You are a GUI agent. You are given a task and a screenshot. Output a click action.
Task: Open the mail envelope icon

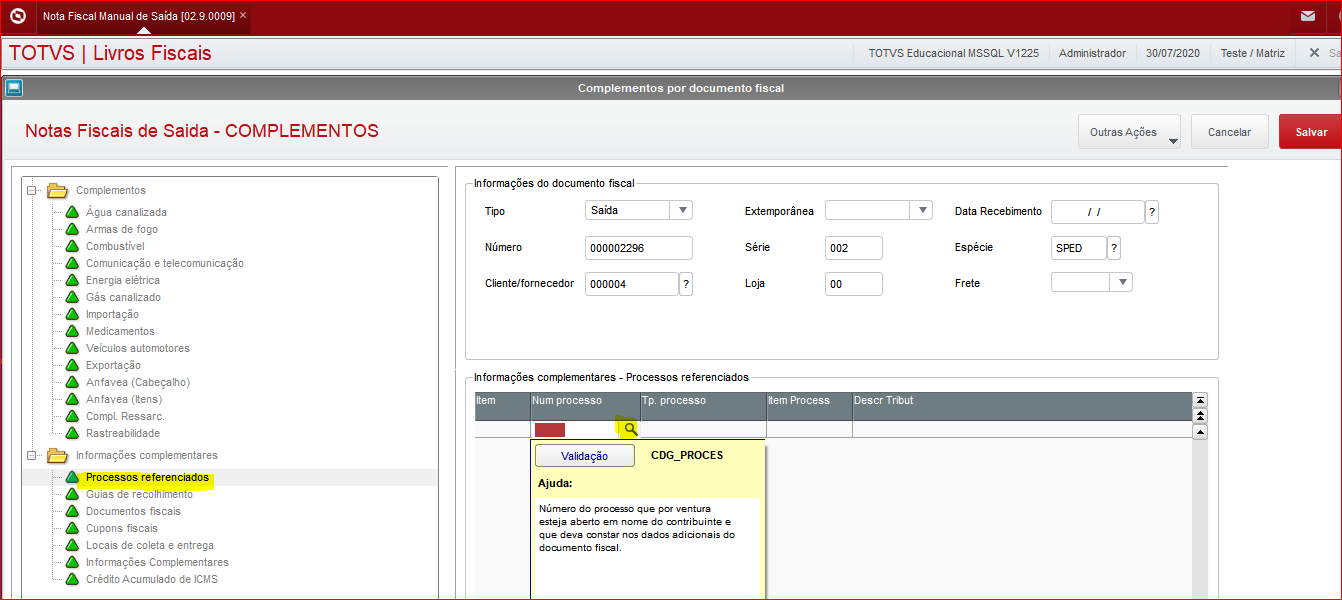pyautogui.click(x=1308, y=16)
